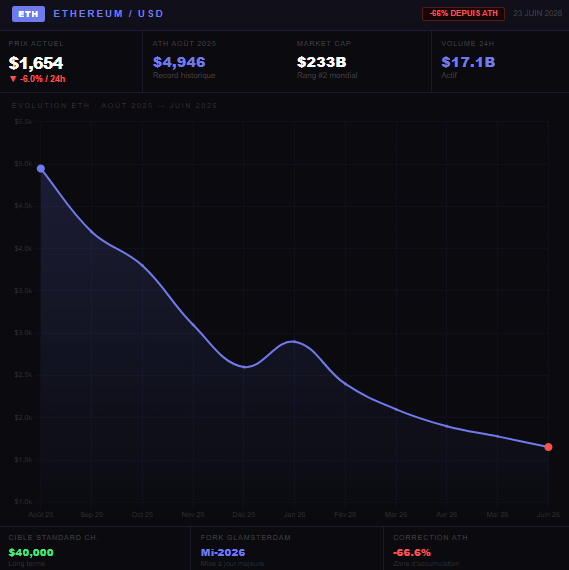This screenshot has width=569, height=570.
Task: Click the market cap value $233B
Action: [x=321, y=62]
